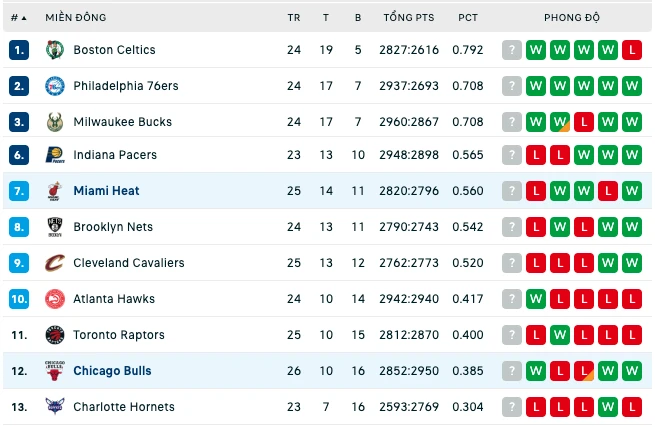Open the Chicago Bulls team link
This screenshot has width=655, height=427.
click(x=112, y=371)
